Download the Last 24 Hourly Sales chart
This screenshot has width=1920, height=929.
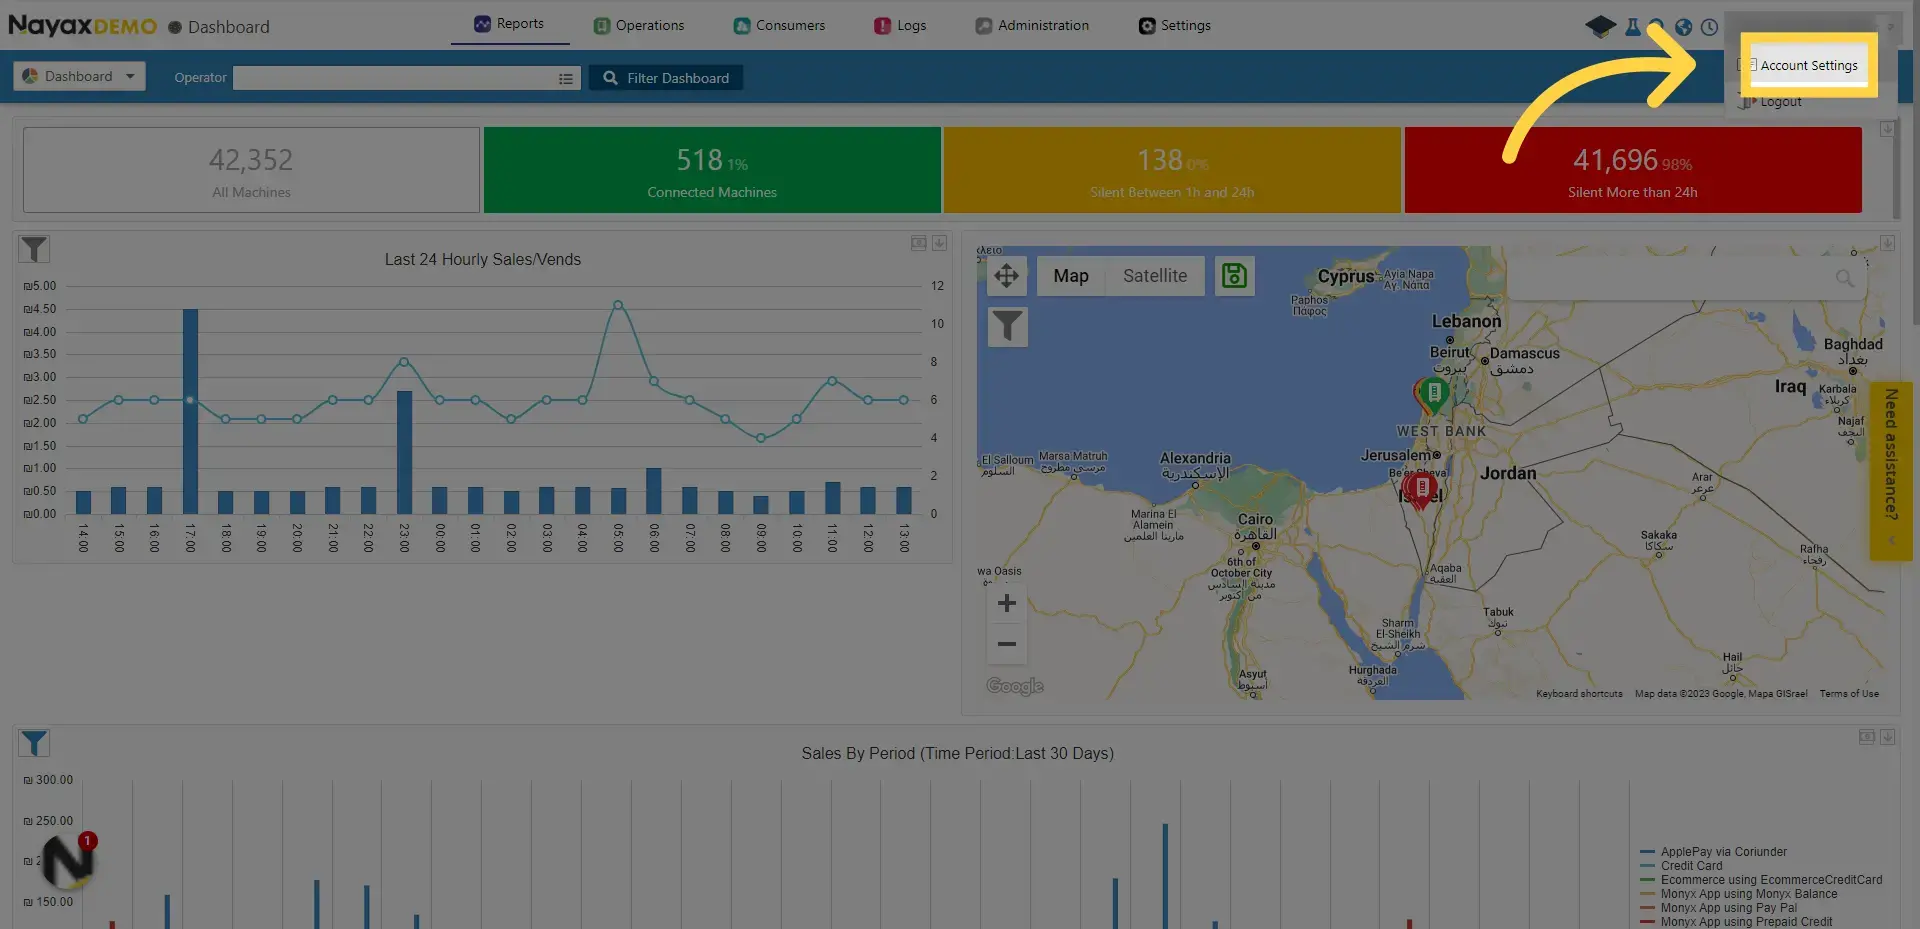[939, 243]
